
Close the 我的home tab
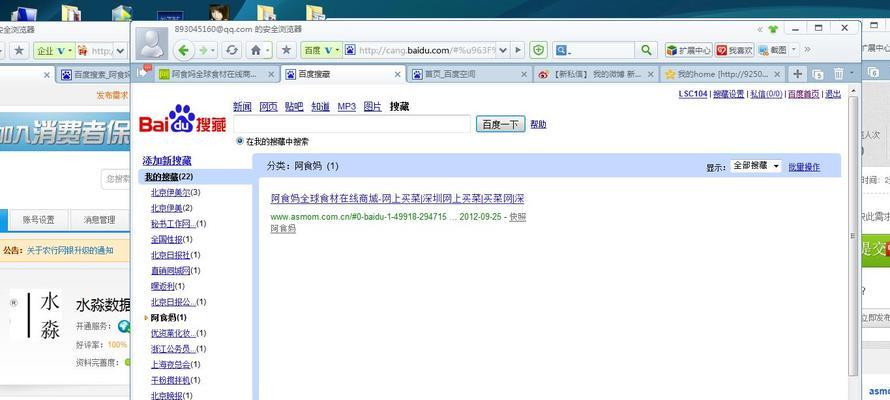click(777, 74)
